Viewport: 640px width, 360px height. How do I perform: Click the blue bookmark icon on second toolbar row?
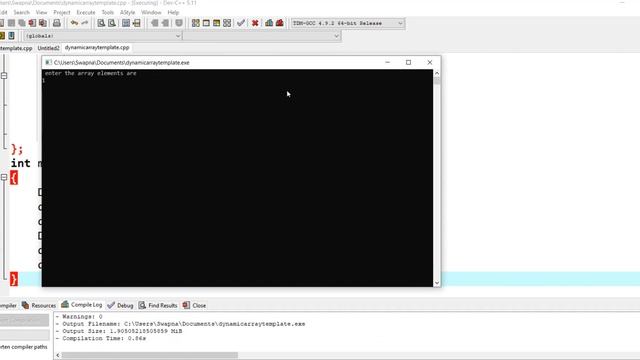(11, 36)
